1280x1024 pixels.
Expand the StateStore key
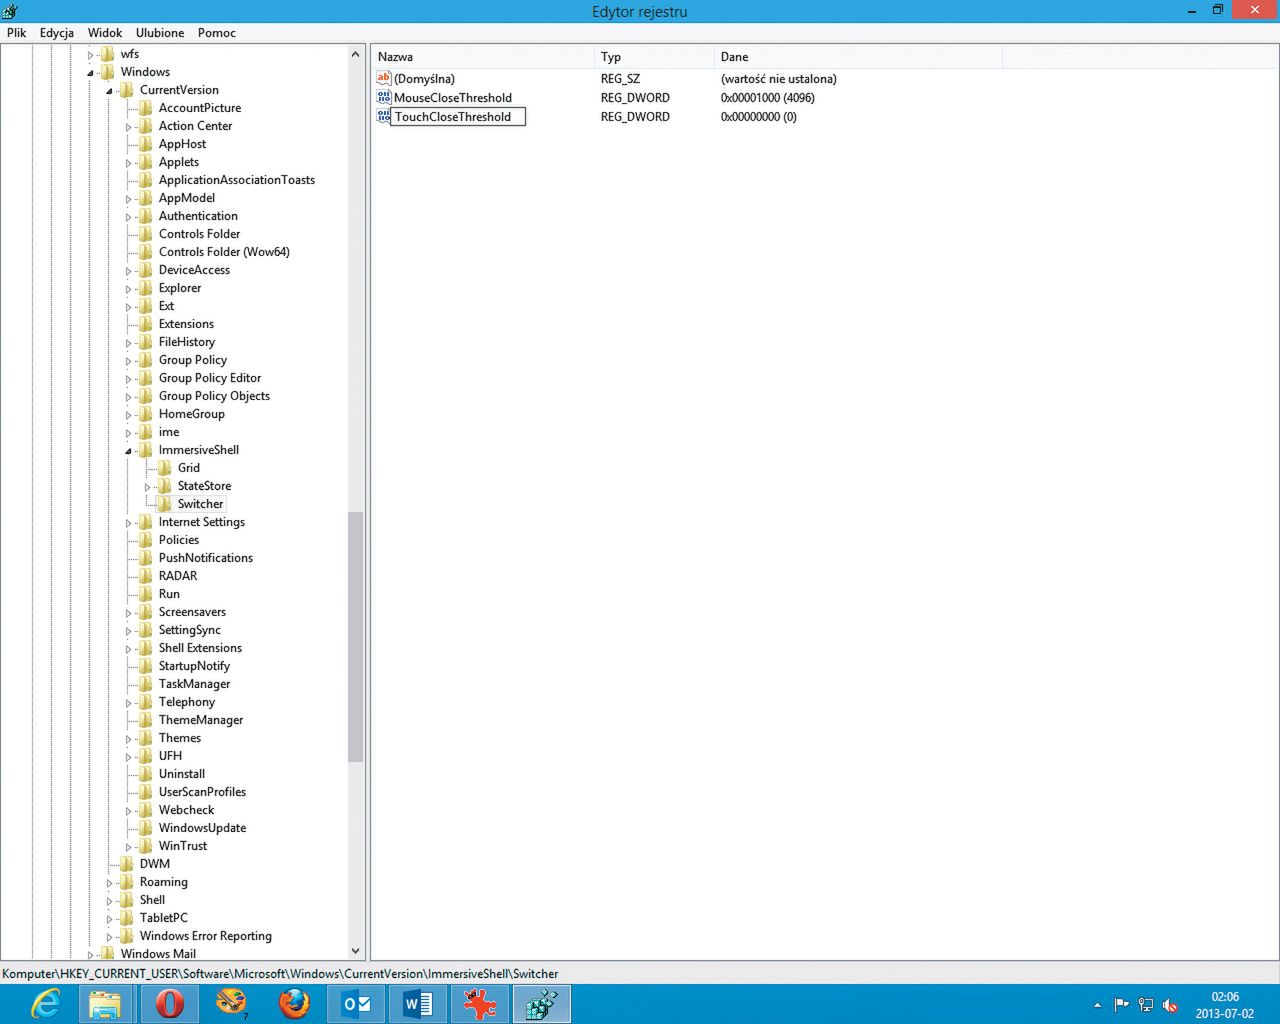(148, 487)
